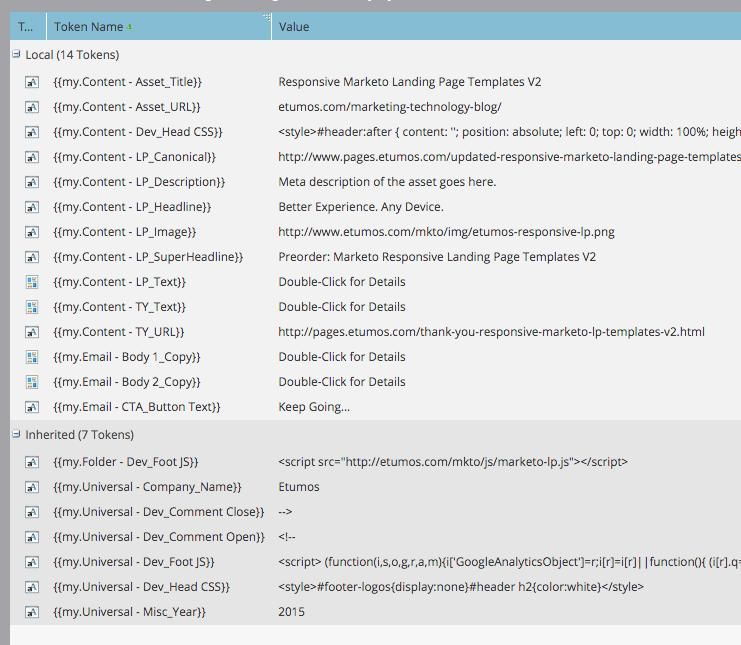Viewport: 741px width, 645px height.
Task: Click the rich text icon for LP_Text
Action: point(32,282)
